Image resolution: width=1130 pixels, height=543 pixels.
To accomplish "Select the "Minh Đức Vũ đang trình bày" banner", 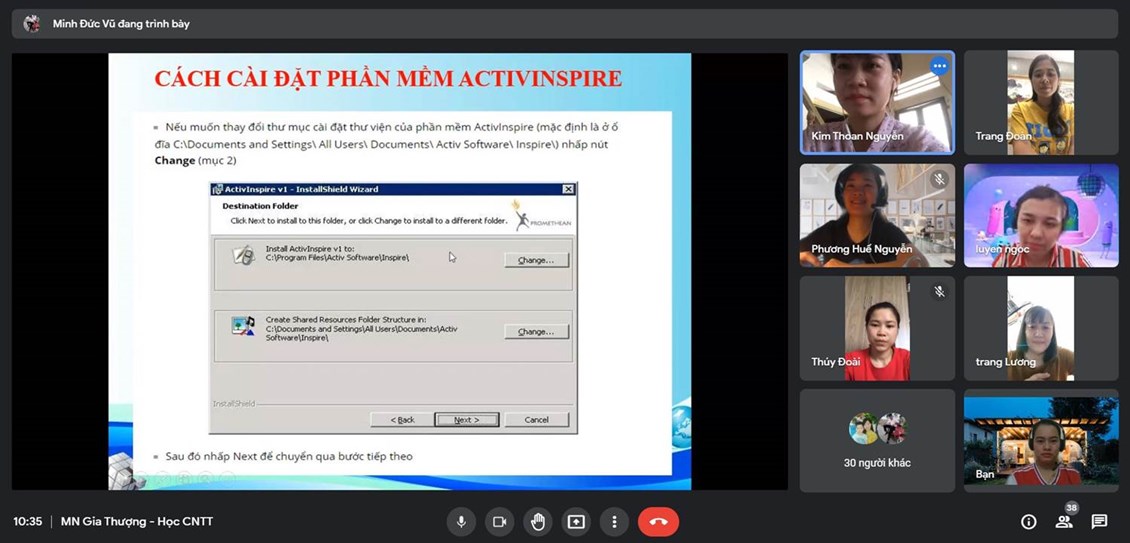I will tap(121, 23).
